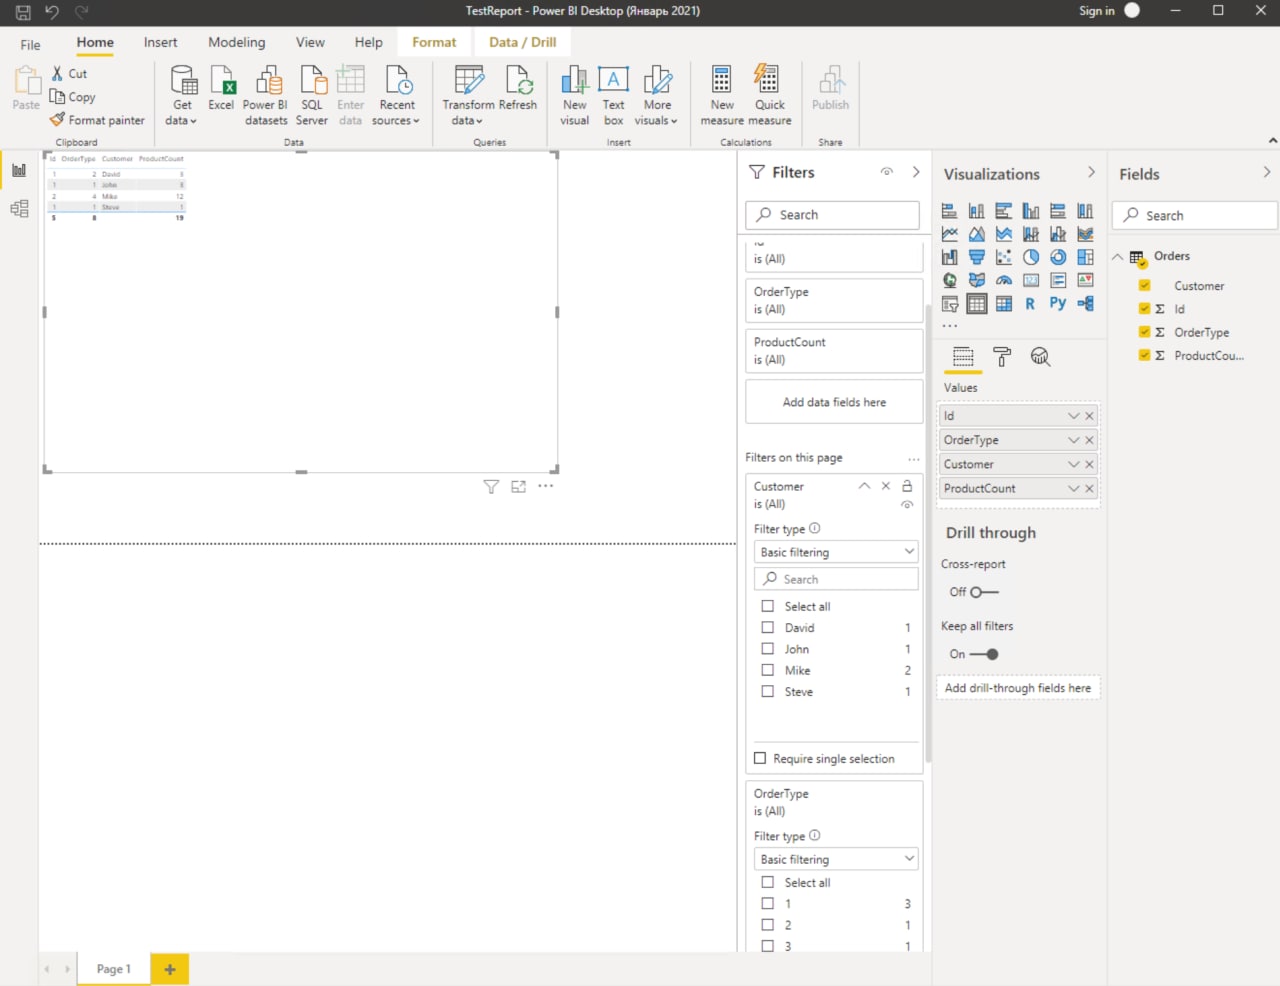Viewport: 1280px width, 986px height.
Task: Collapse the Fields pane chevron
Action: (x=1267, y=173)
